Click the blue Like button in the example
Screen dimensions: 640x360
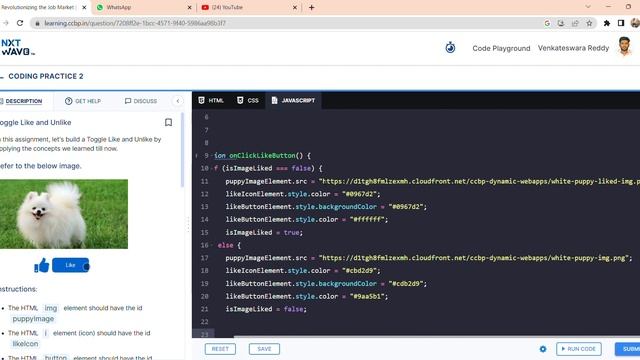pos(71,265)
